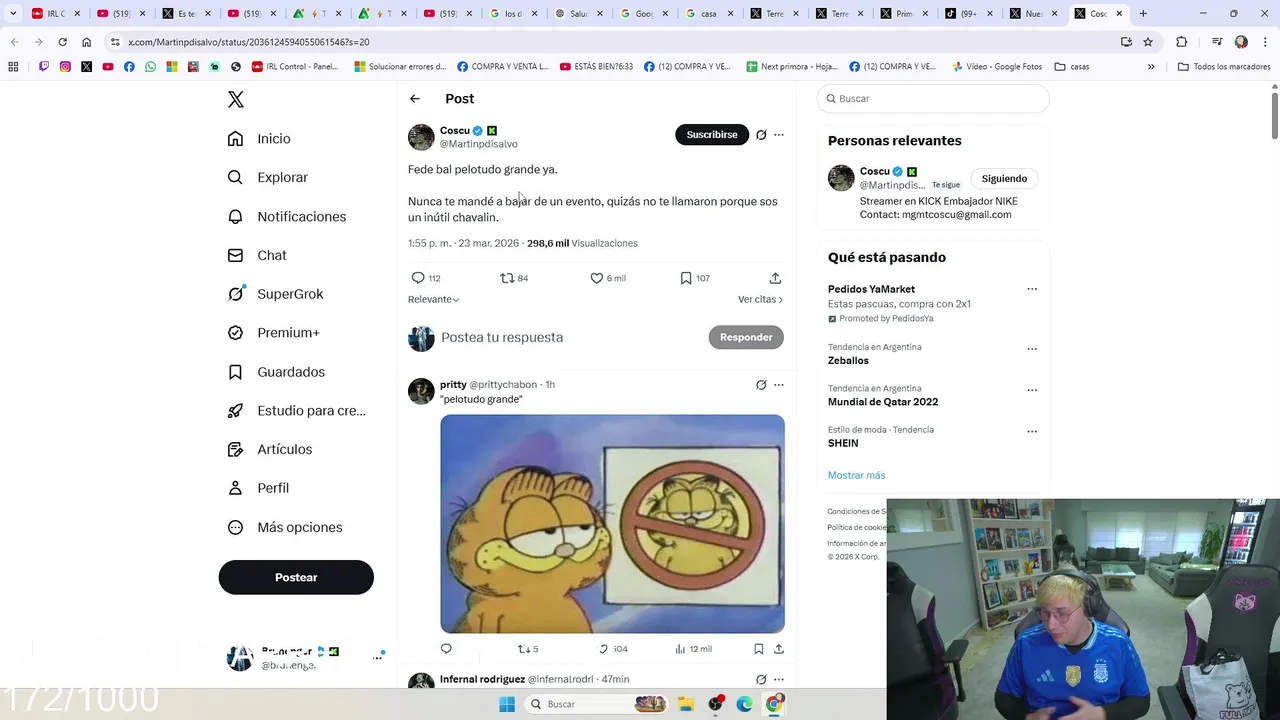
Task: Open the Video - Google Fotos bookmark
Action: pyautogui.click(x=997, y=67)
